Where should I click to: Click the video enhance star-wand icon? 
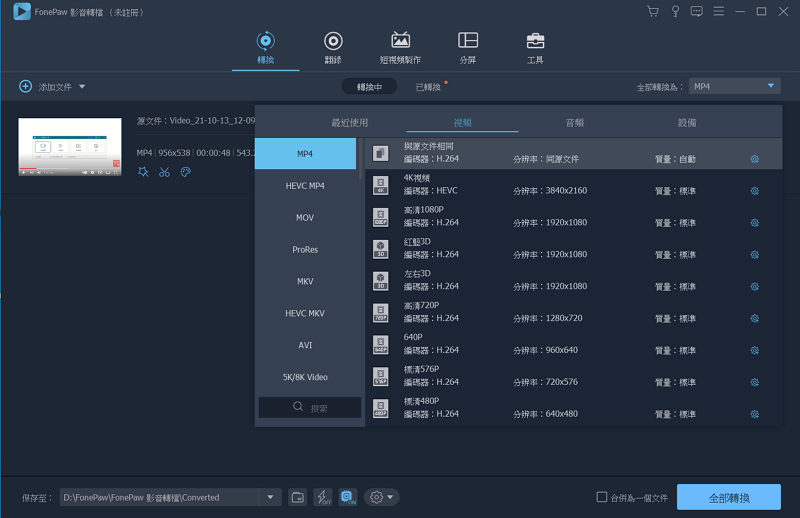coord(143,172)
